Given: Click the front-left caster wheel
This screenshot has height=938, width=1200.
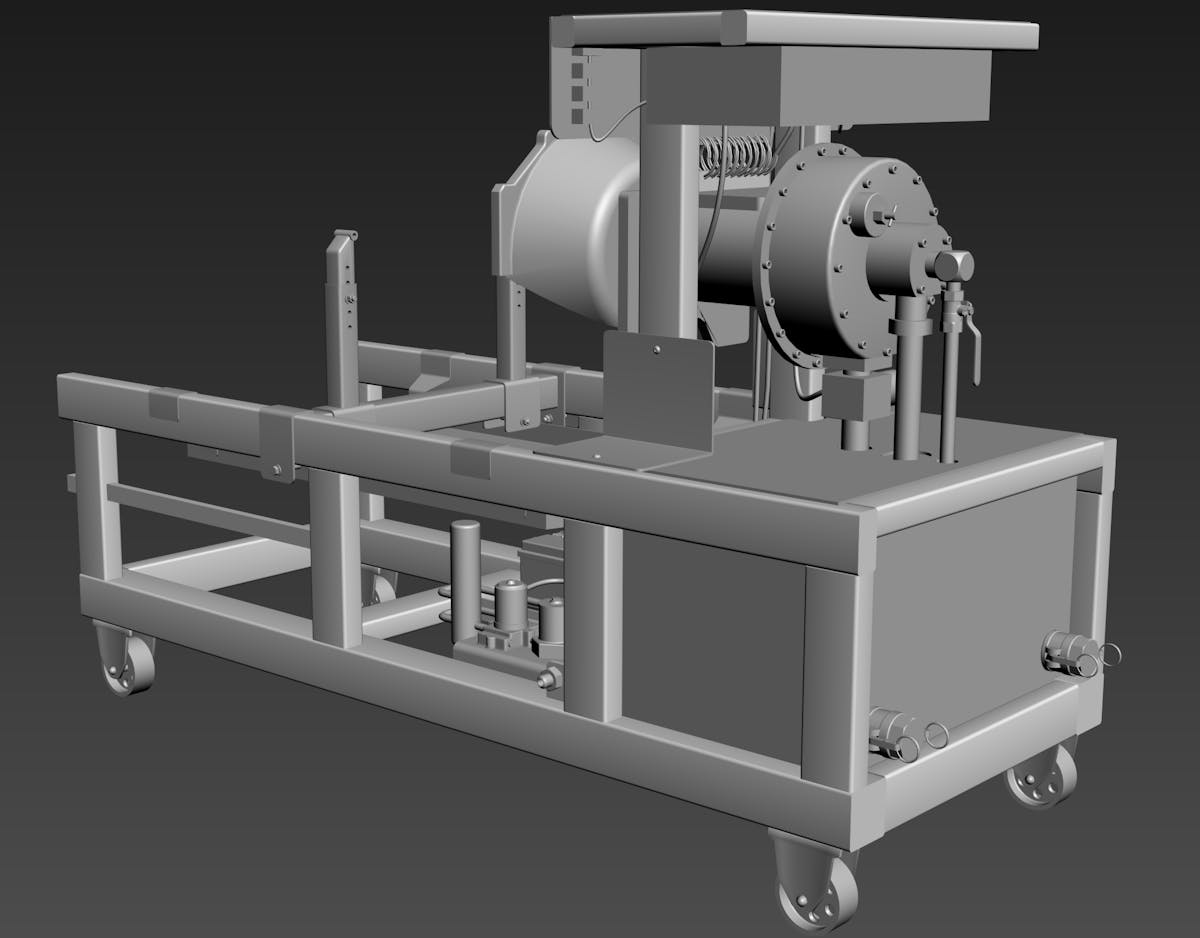Looking at the screenshot, I should pyautogui.click(x=127, y=662).
